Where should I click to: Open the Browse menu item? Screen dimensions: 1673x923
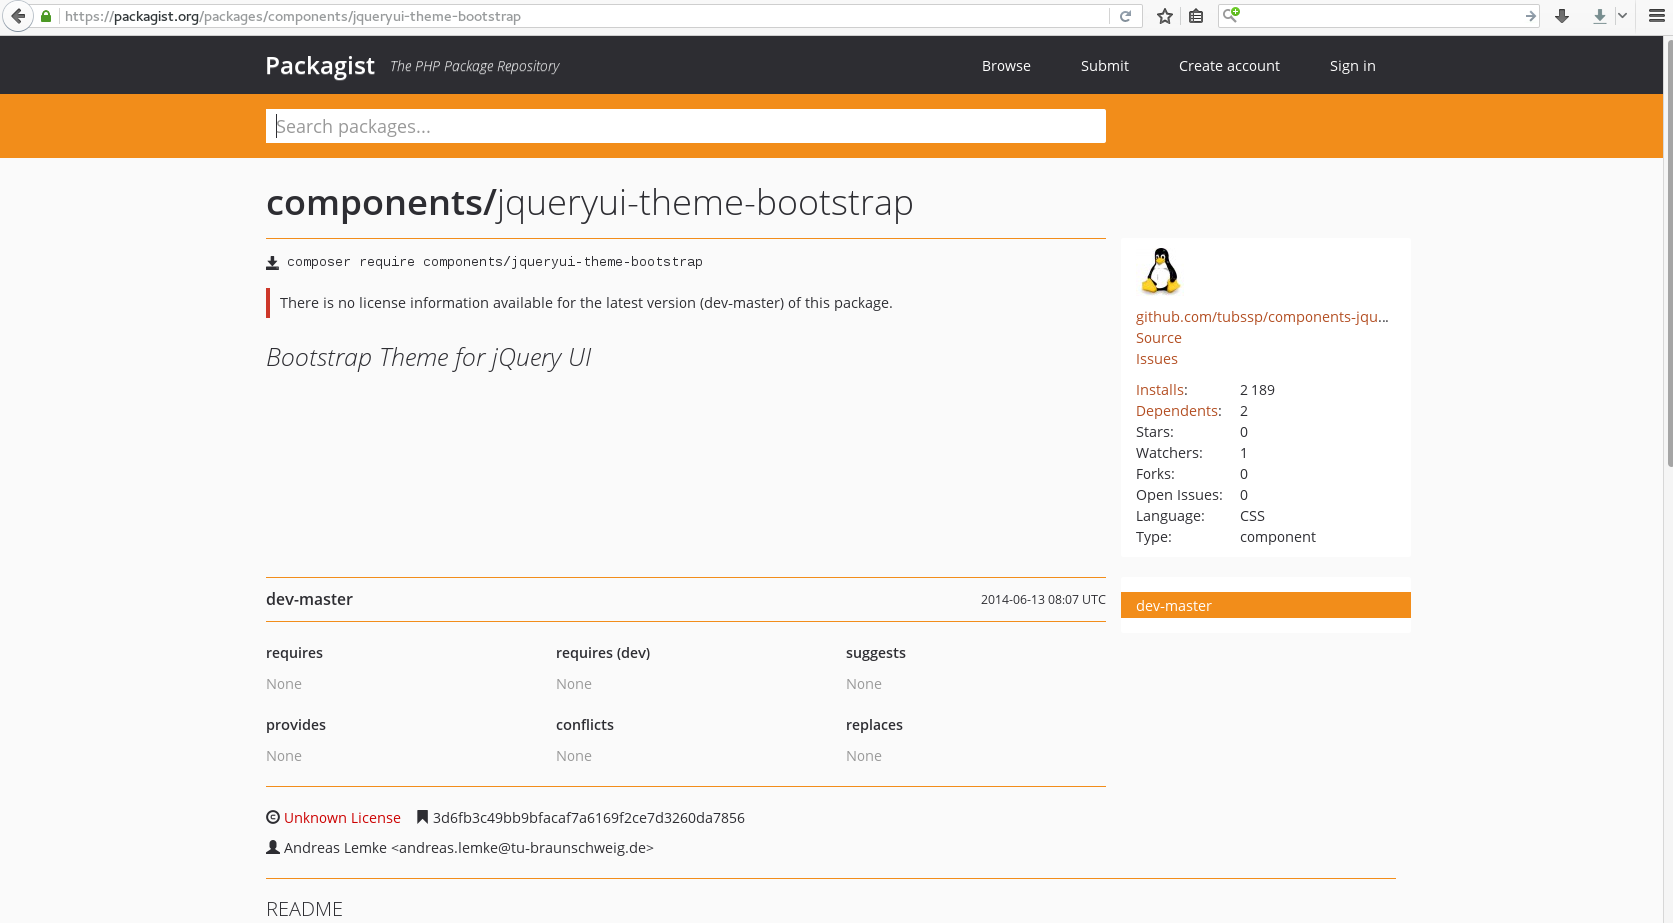point(1006,66)
